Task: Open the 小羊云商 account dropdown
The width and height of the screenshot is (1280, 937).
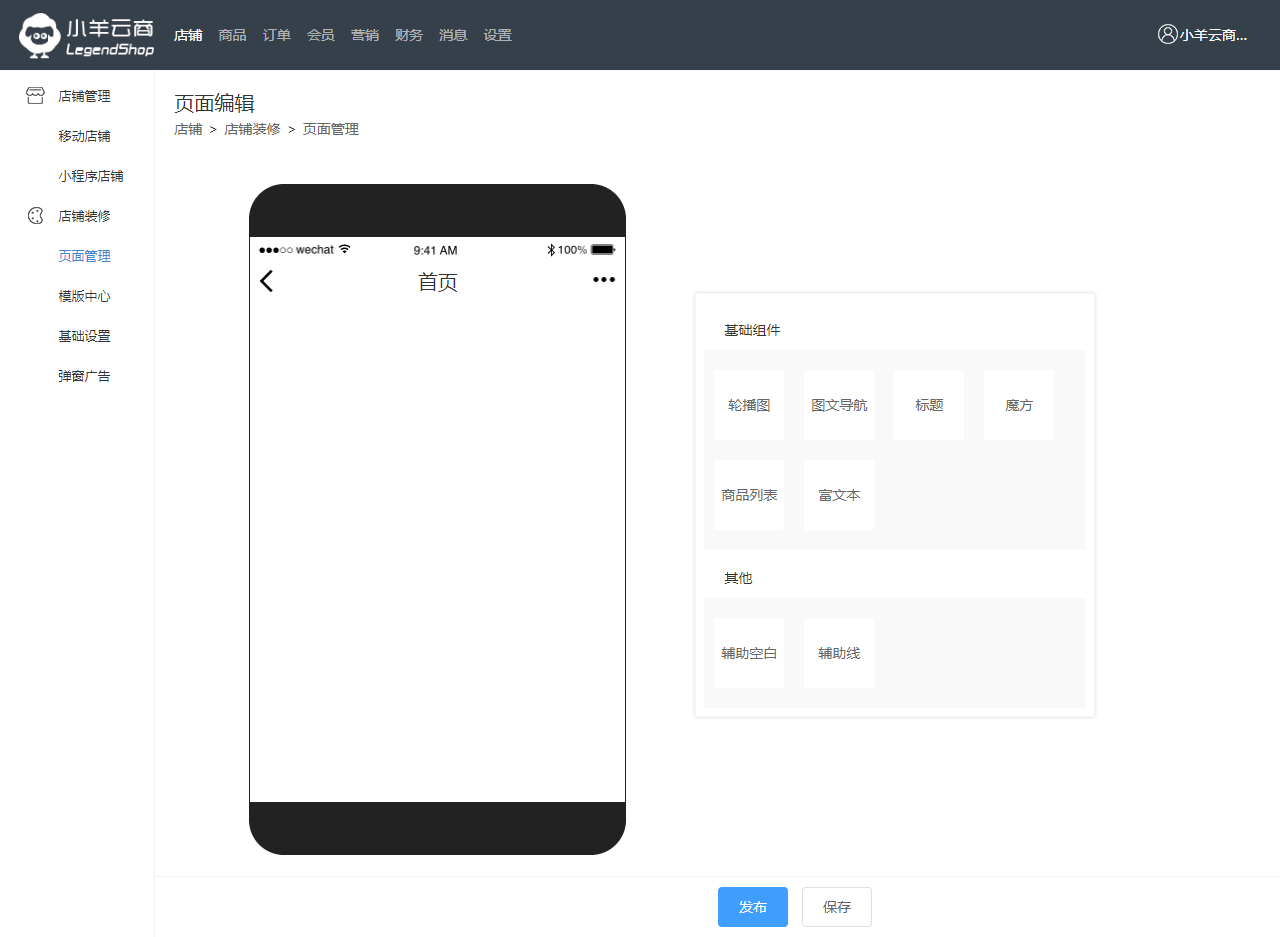Action: (x=1212, y=35)
